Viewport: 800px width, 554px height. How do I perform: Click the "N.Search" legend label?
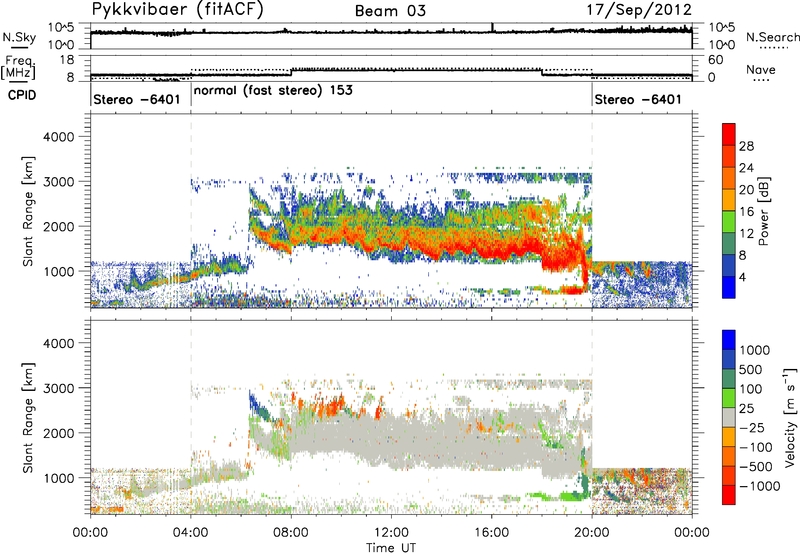(772, 37)
